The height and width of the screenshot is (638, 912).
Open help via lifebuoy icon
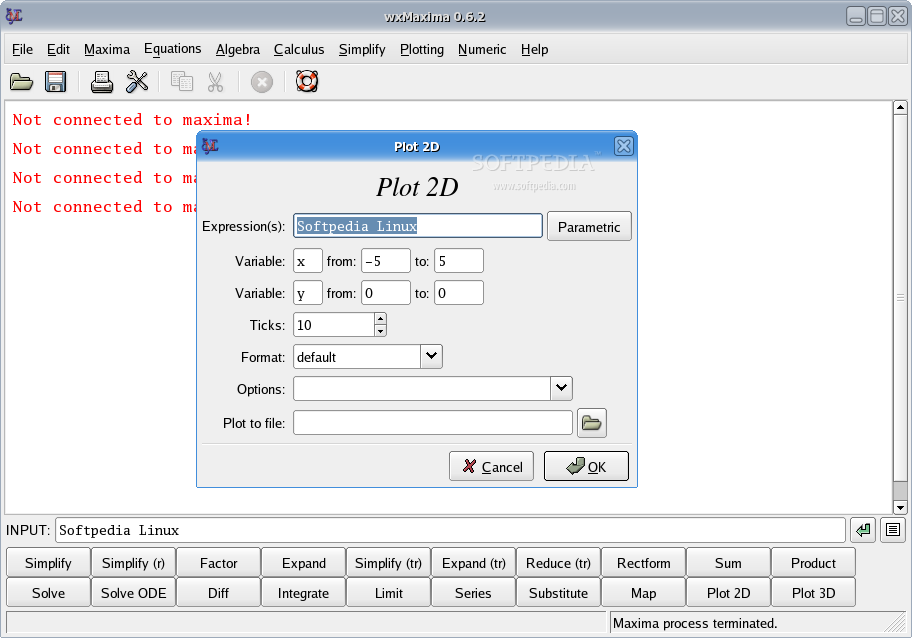tap(307, 81)
